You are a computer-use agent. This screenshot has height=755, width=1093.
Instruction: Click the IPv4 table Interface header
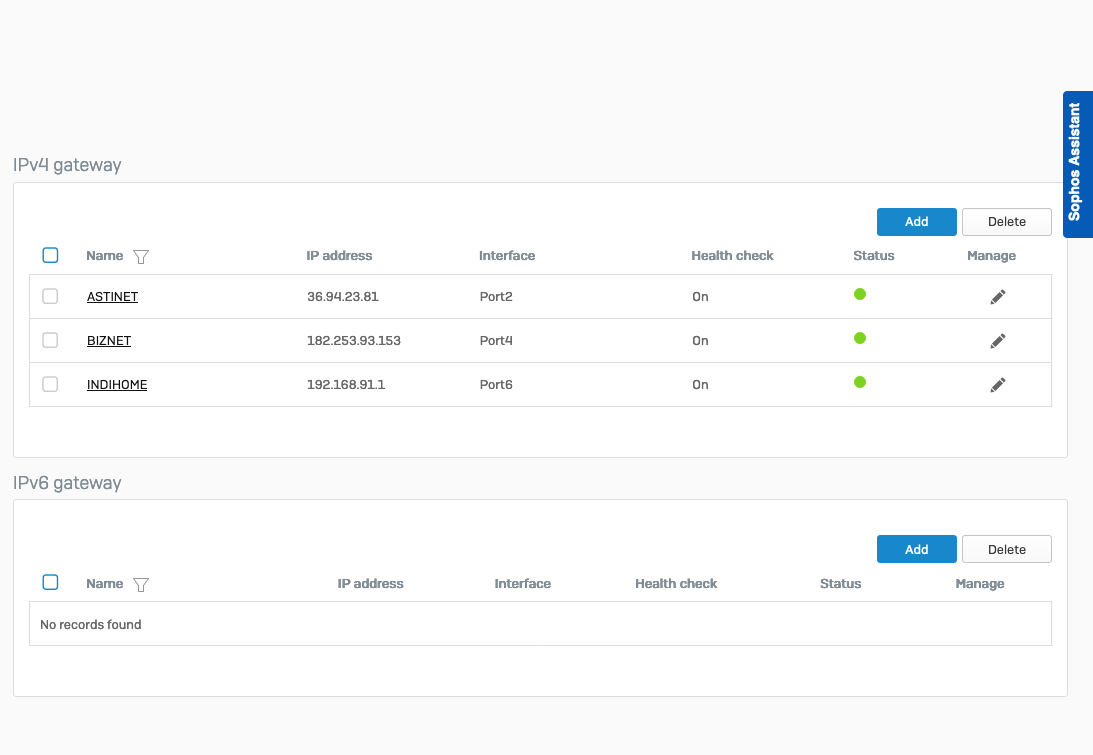coord(507,256)
